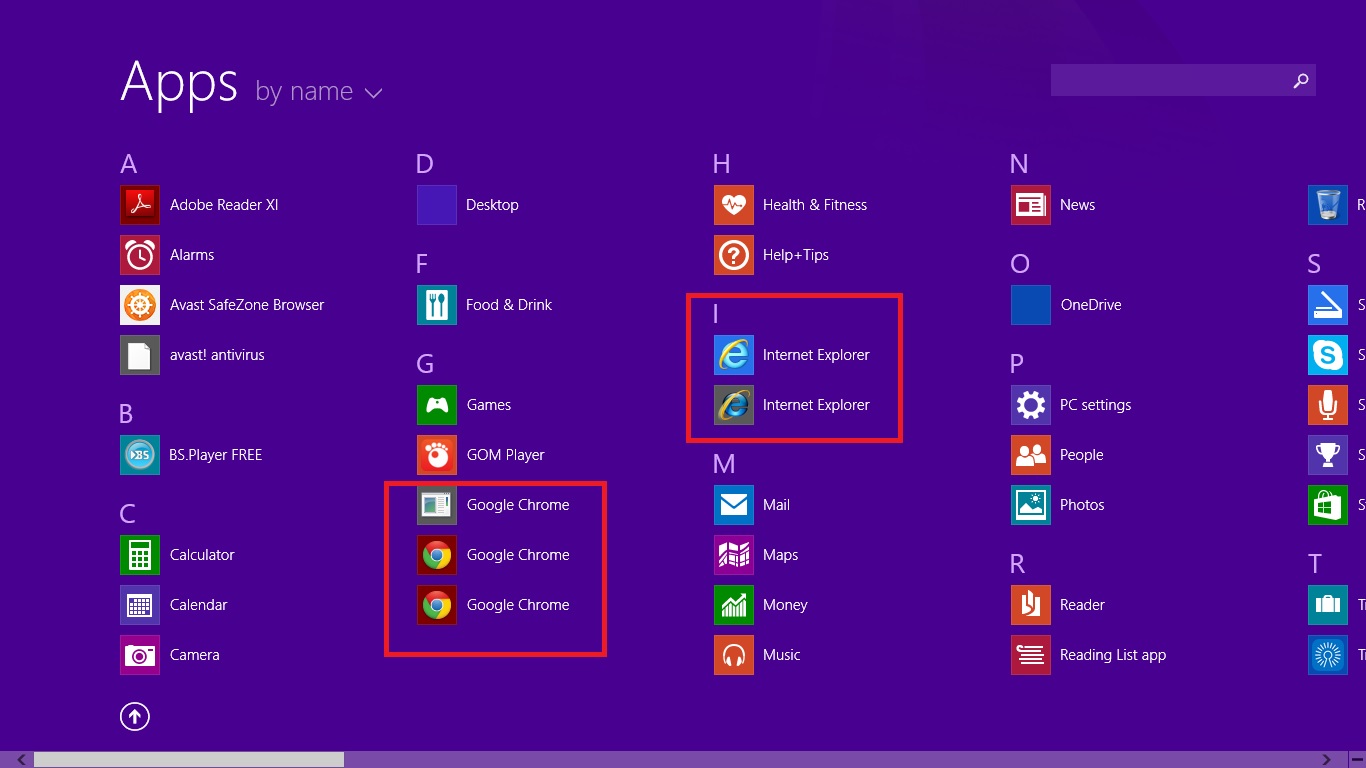Click the letter T group header
1366x768 pixels.
[x=1315, y=564]
